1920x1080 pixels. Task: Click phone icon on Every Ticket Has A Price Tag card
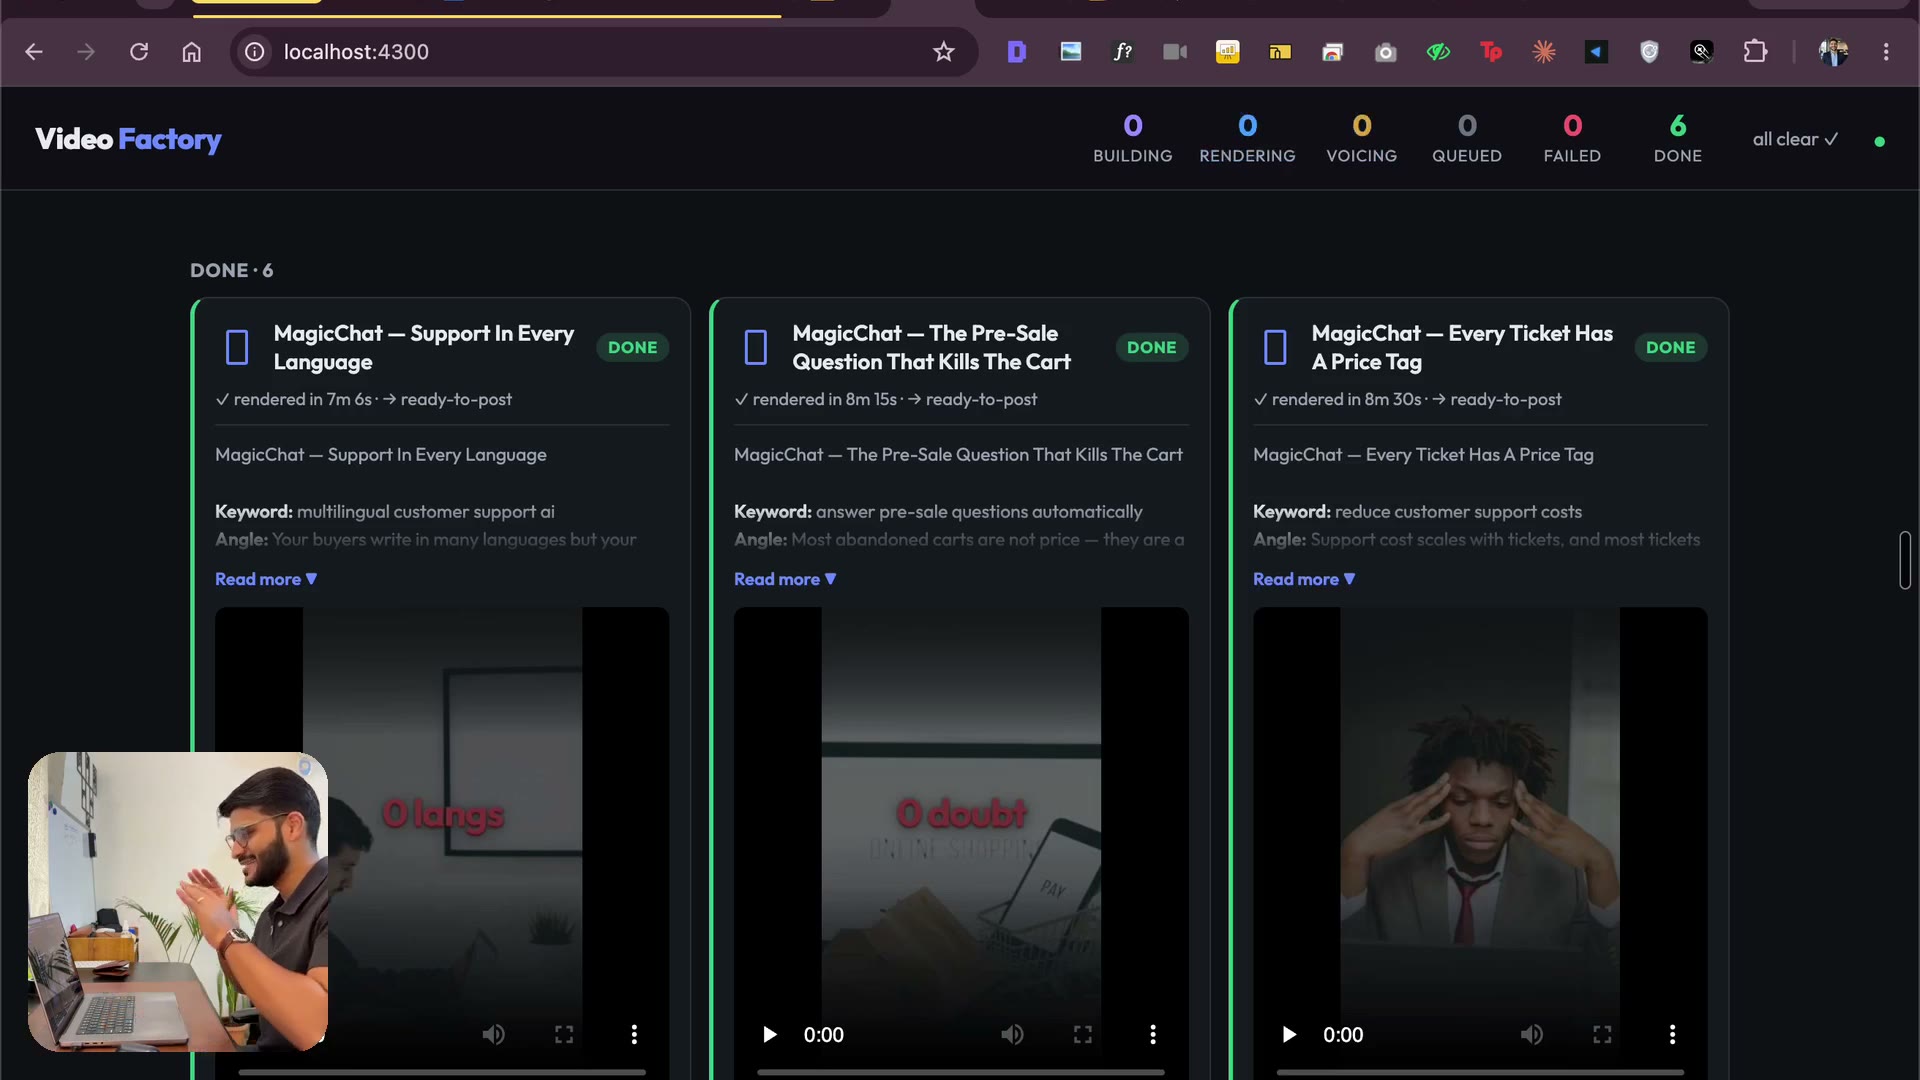coord(1275,347)
